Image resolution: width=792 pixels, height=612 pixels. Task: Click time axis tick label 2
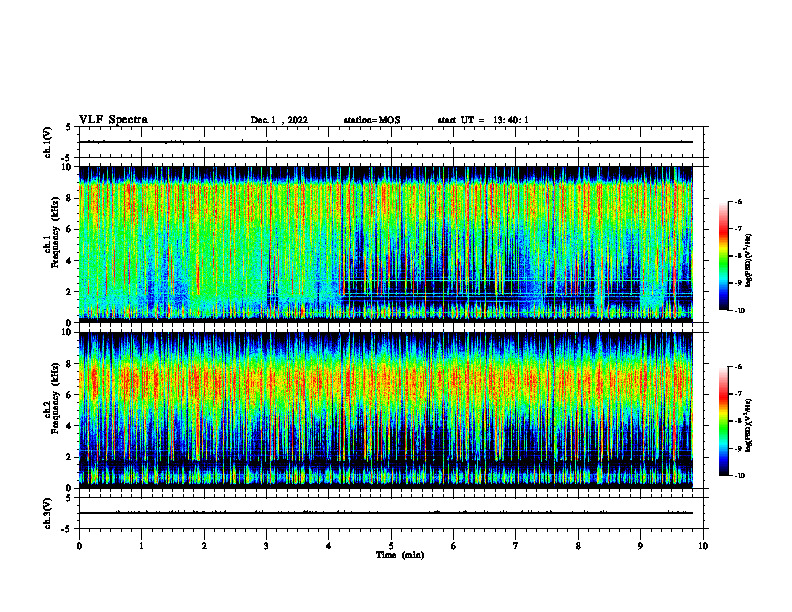[204, 546]
